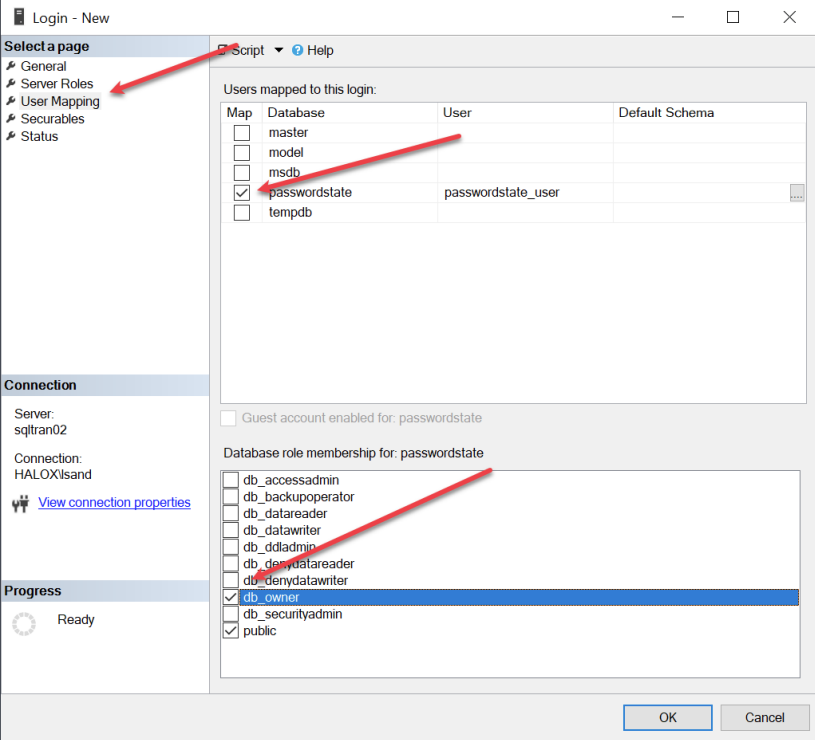Click the Default Schema column header
Screen dimensions: 815x740
(709, 113)
